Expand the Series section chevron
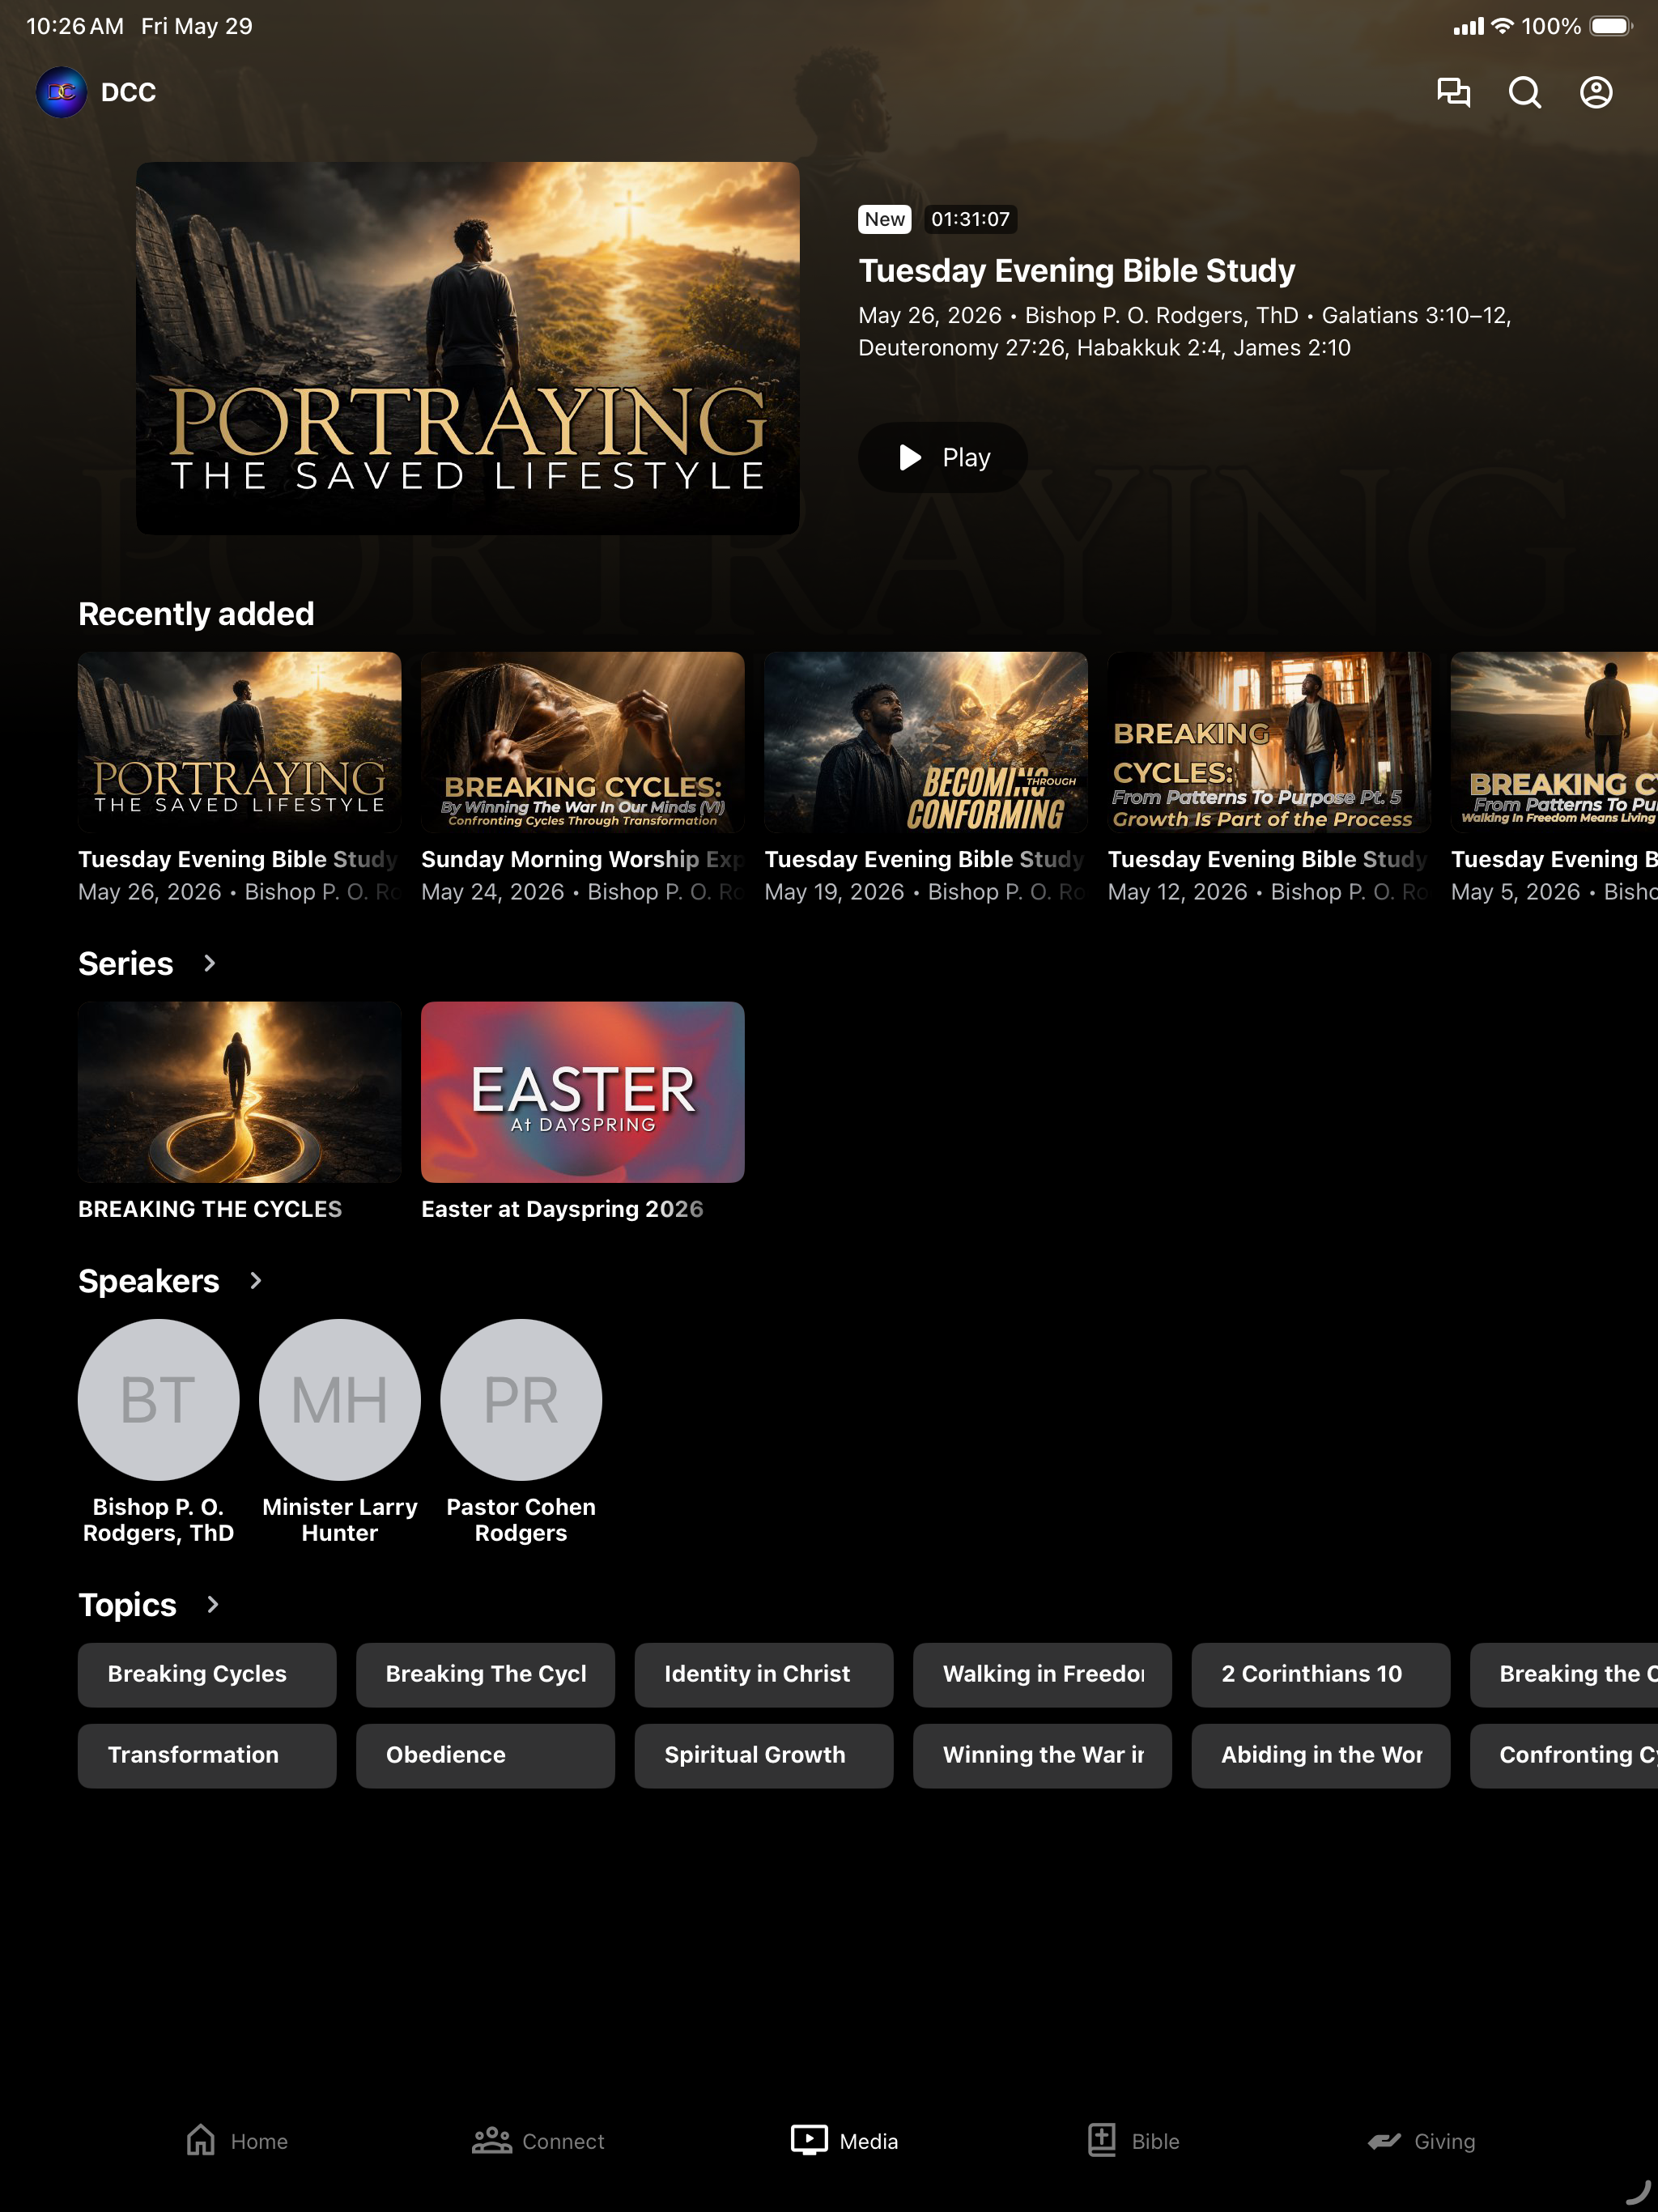This screenshot has width=1658, height=2212. (x=209, y=963)
